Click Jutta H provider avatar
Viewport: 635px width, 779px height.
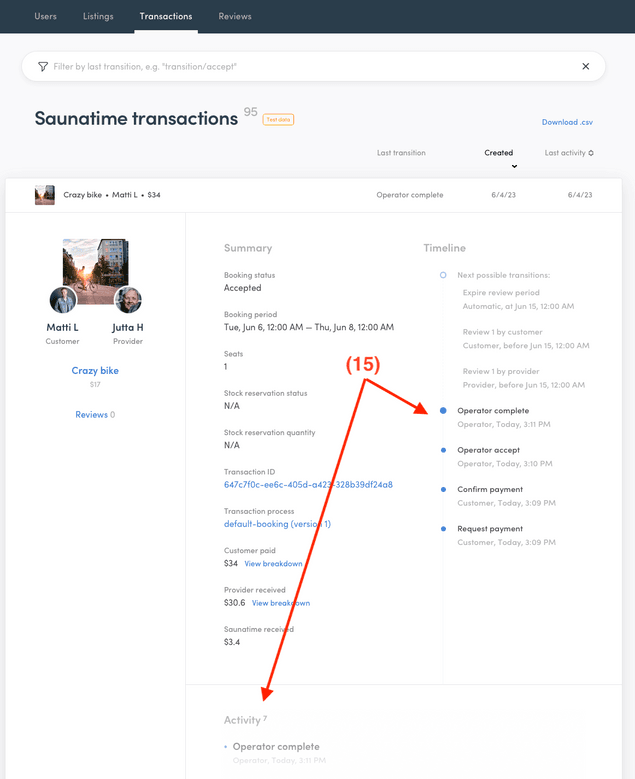[128, 300]
